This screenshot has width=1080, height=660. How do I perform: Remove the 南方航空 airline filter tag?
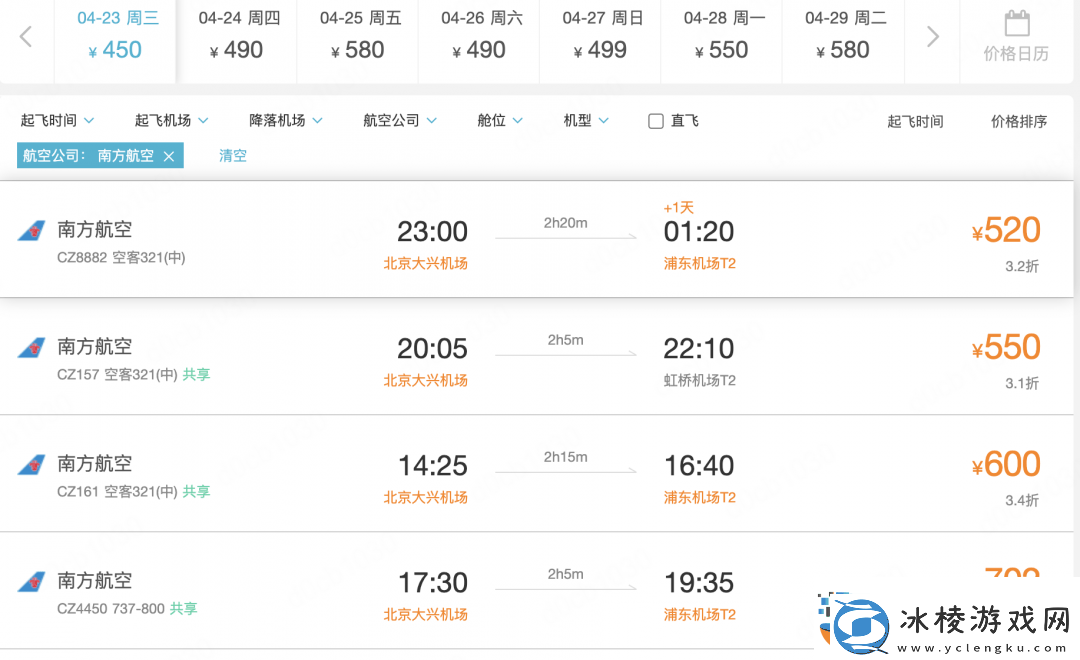coord(169,156)
